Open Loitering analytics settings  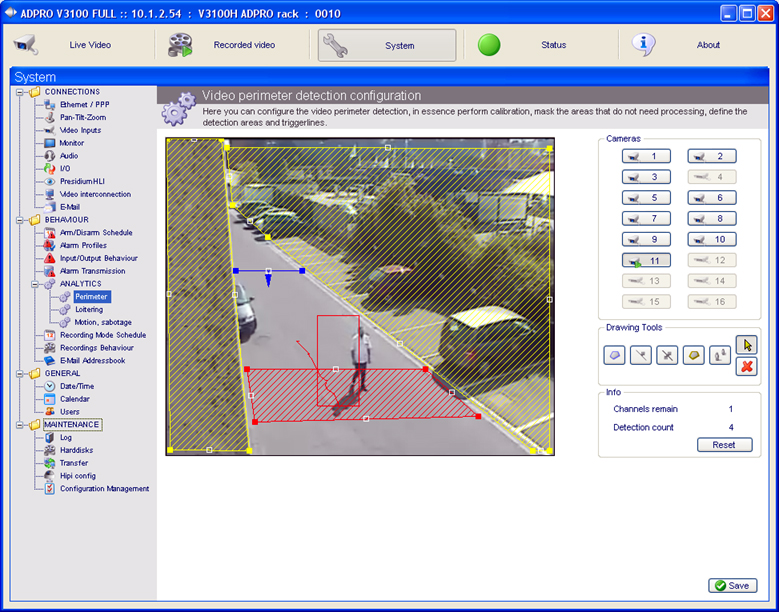coord(89,310)
